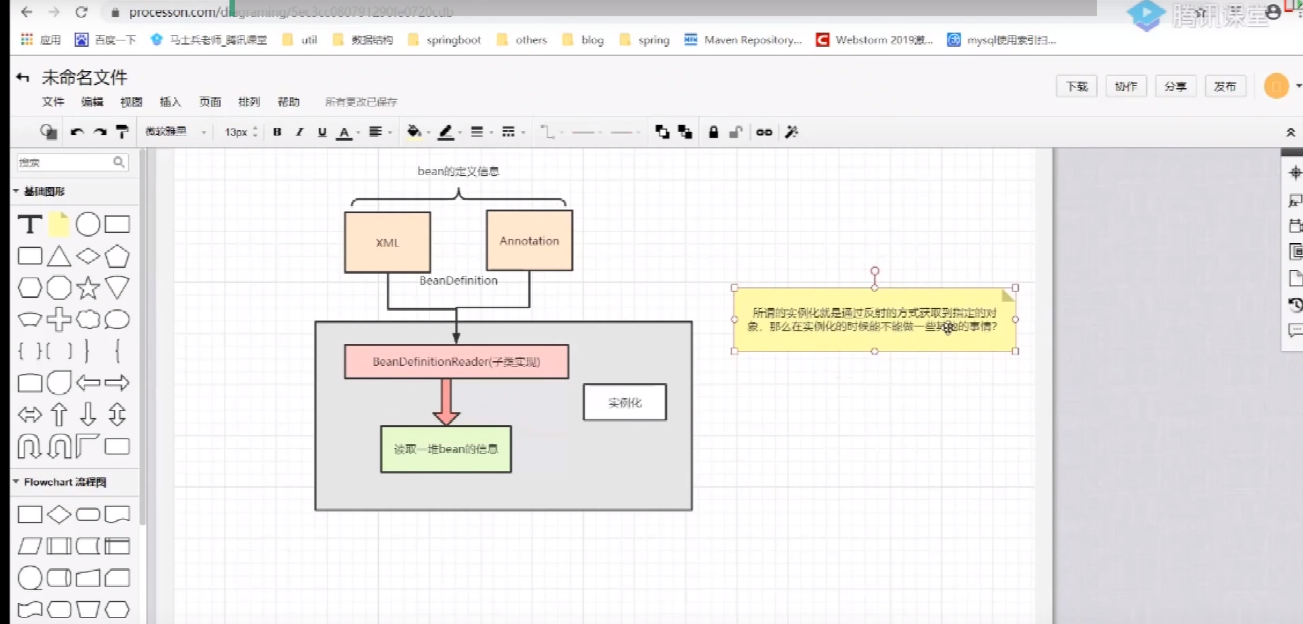Click the shape search input field

pos(73,162)
